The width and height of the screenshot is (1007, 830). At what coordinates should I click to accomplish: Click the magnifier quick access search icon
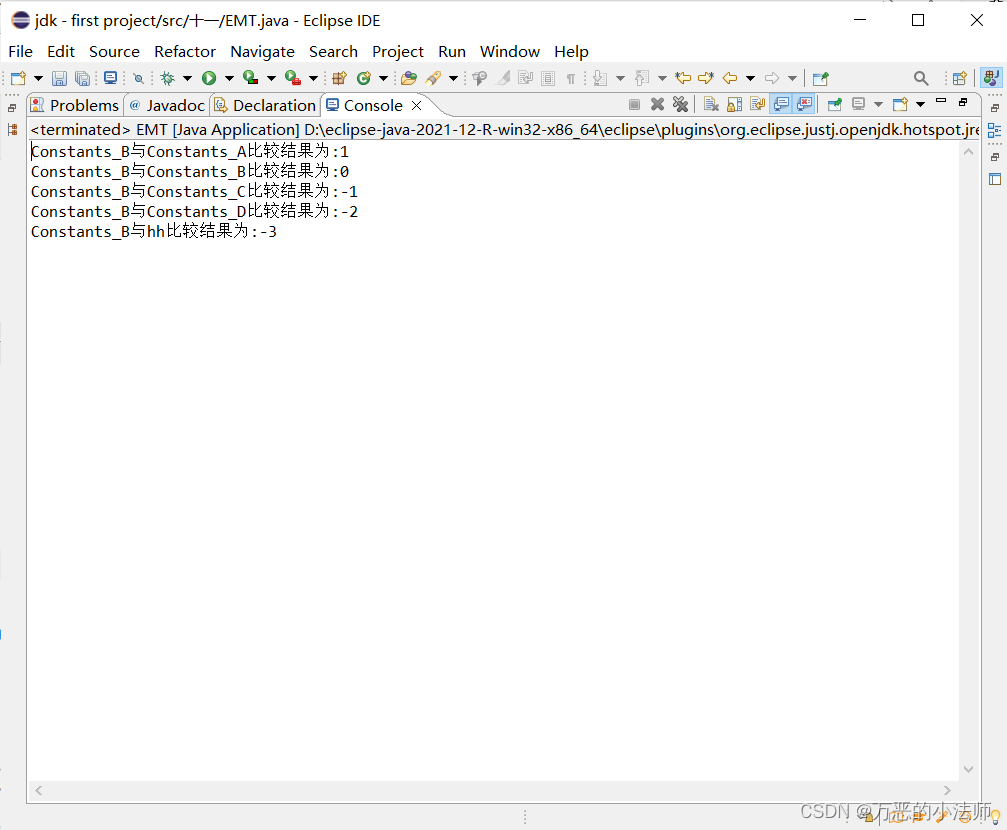(x=921, y=78)
